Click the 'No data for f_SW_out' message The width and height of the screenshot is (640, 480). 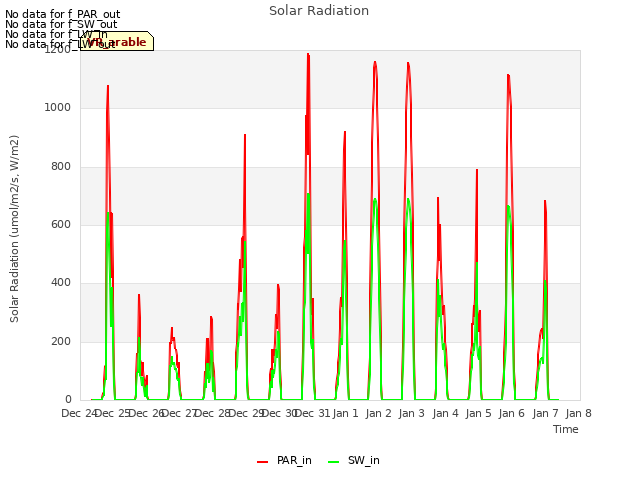[61, 24]
